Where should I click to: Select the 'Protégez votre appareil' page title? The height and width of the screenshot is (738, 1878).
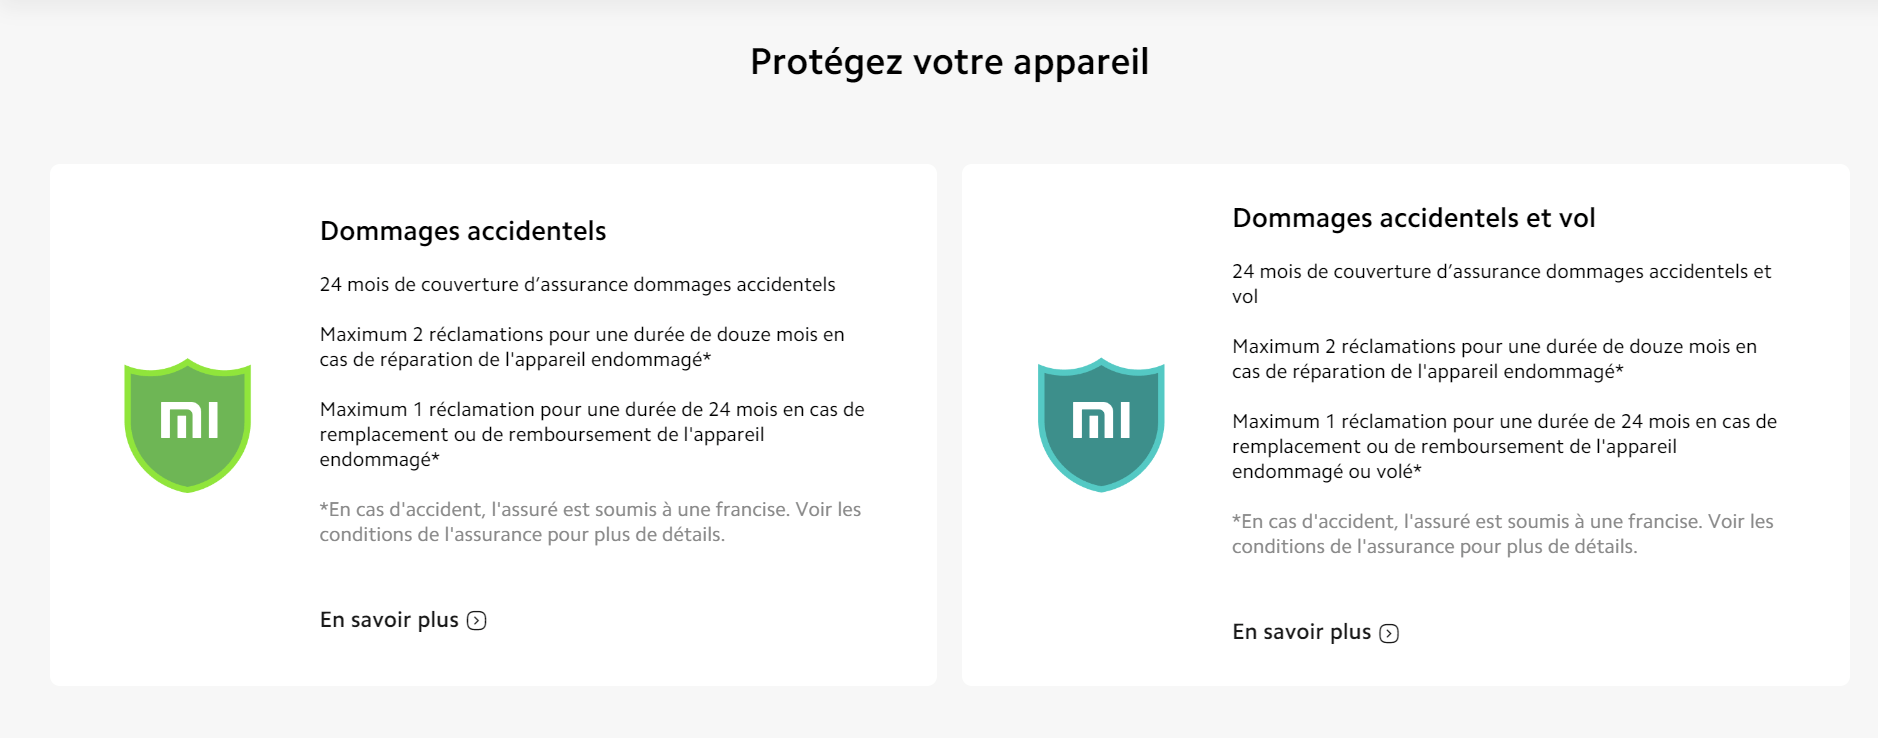949,62
